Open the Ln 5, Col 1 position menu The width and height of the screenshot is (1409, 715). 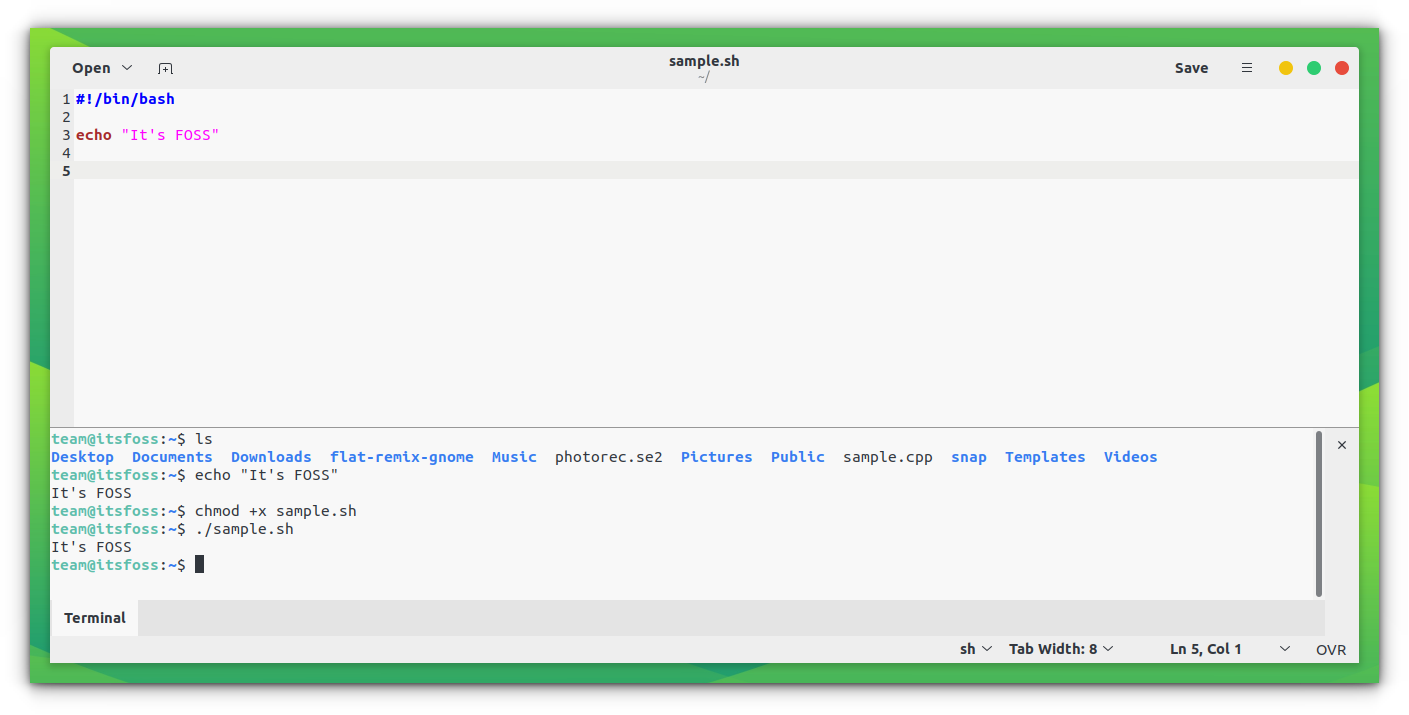coord(1229,649)
